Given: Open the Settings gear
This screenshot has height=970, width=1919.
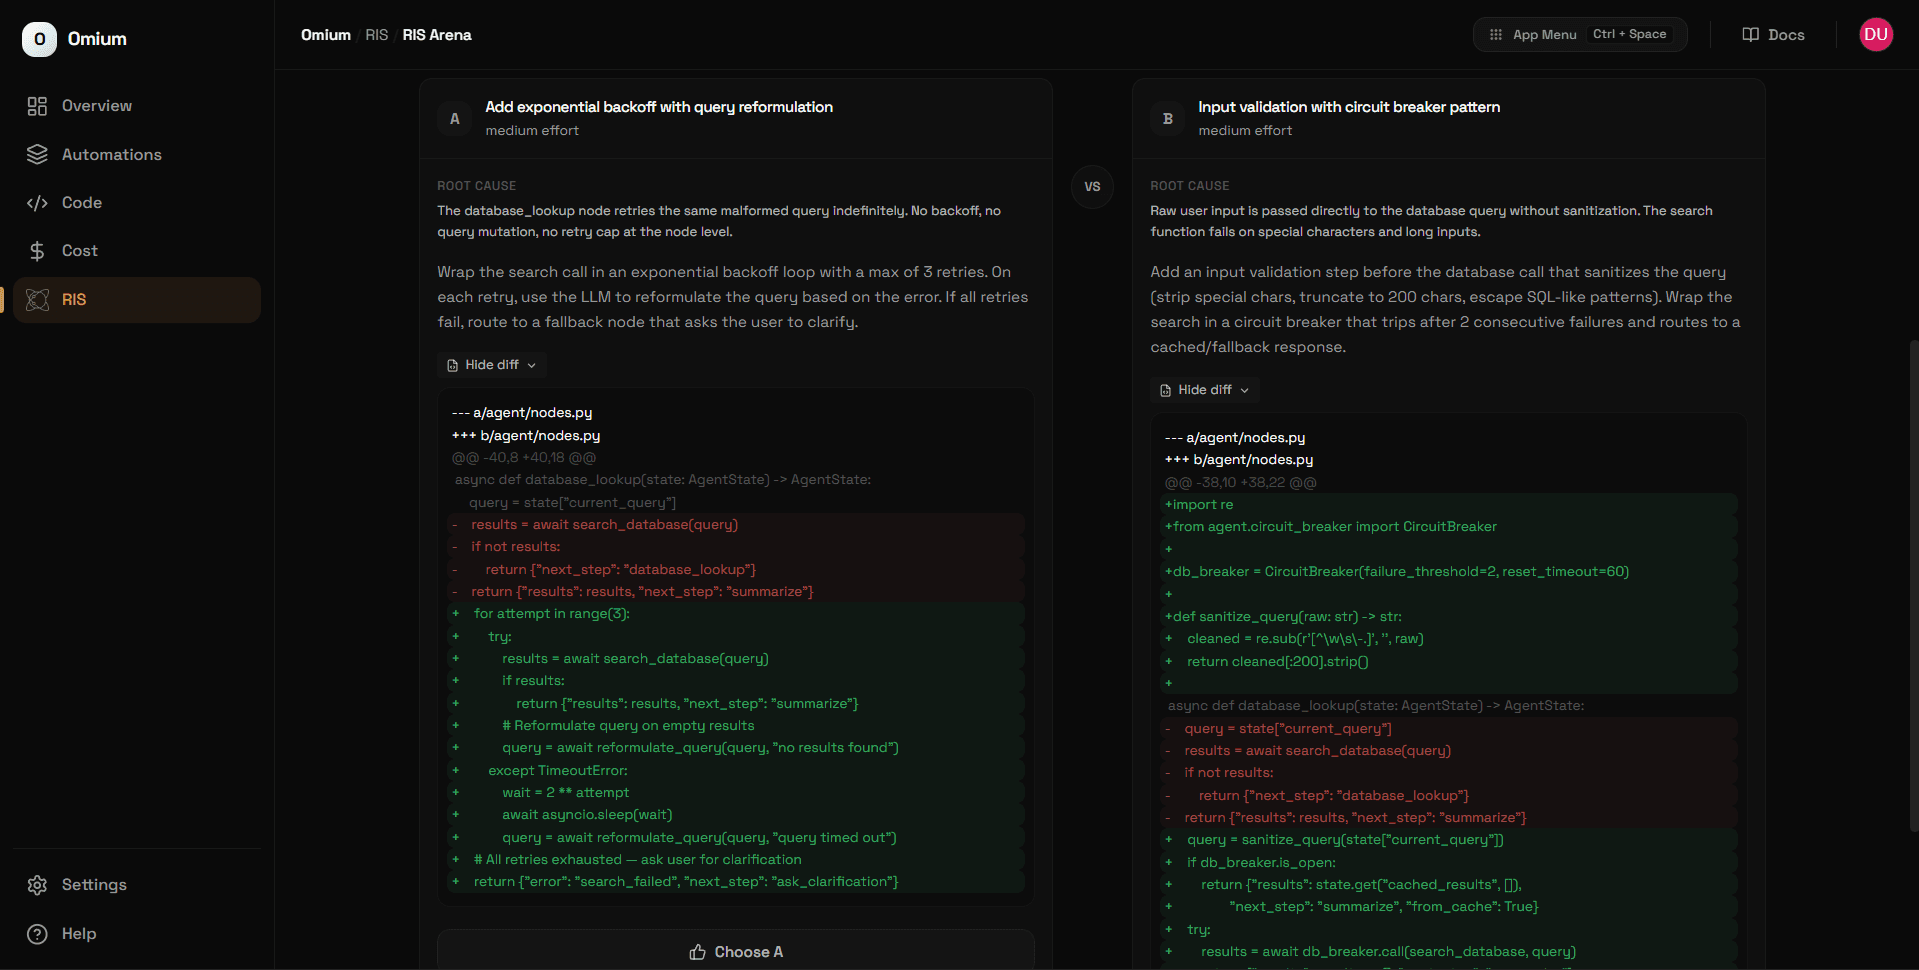Looking at the screenshot, I should [36, 884].
